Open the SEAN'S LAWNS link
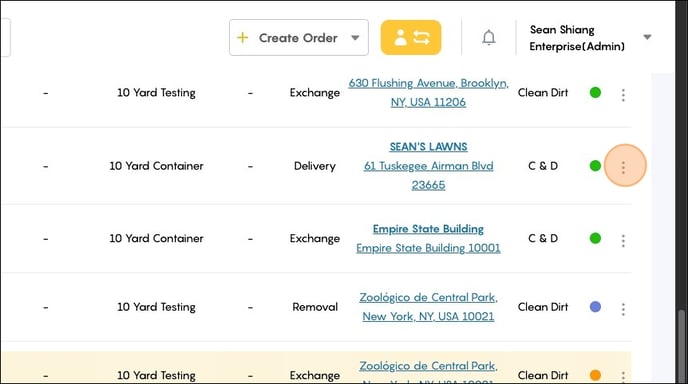Image resolution: width=688 pixels, height=384 pixels. [428, 147]
